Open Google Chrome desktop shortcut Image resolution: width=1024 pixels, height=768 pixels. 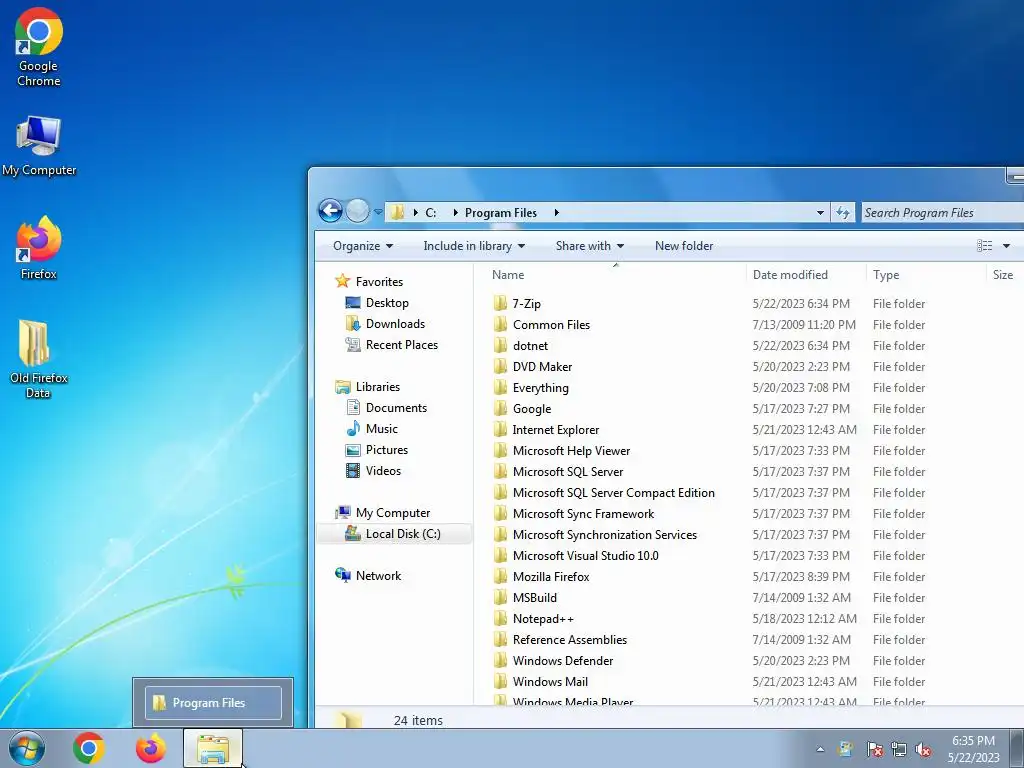(39, 47)
